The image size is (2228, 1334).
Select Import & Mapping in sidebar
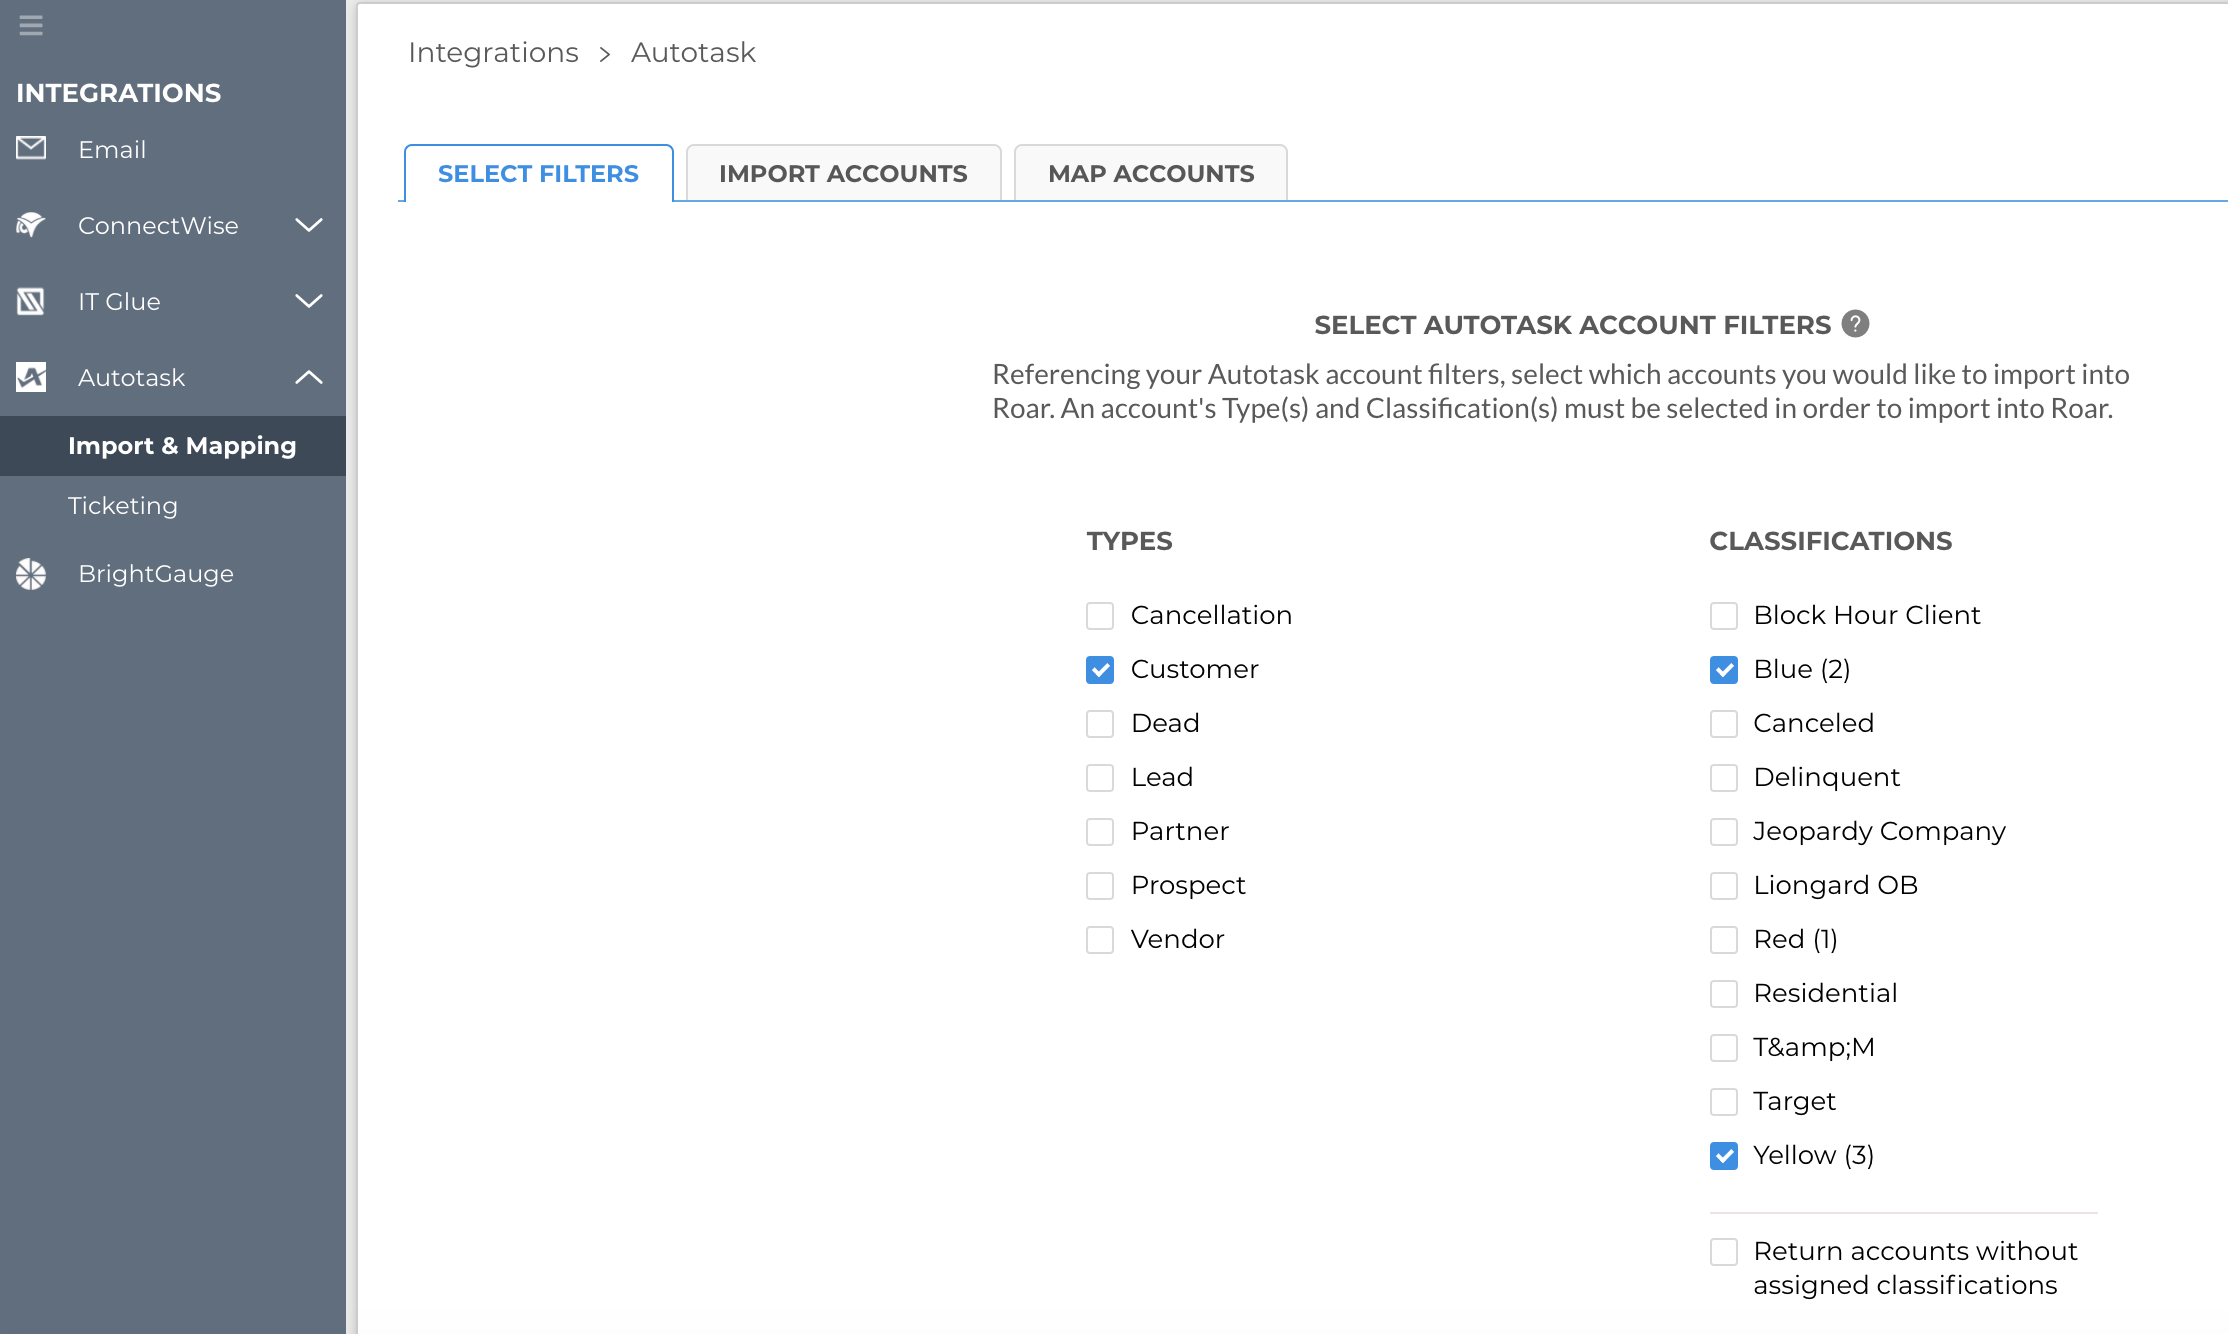click(x=182, y=446)
